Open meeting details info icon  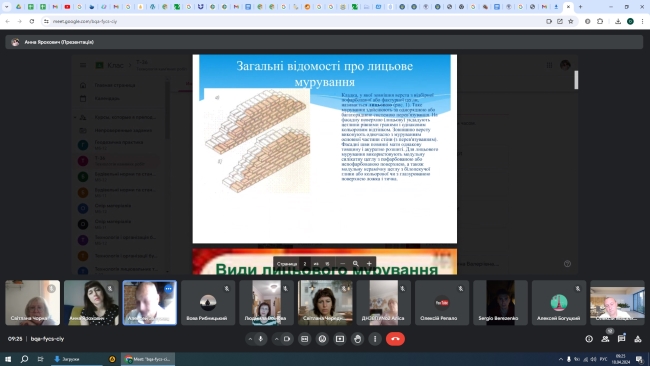tap(589, 339)
